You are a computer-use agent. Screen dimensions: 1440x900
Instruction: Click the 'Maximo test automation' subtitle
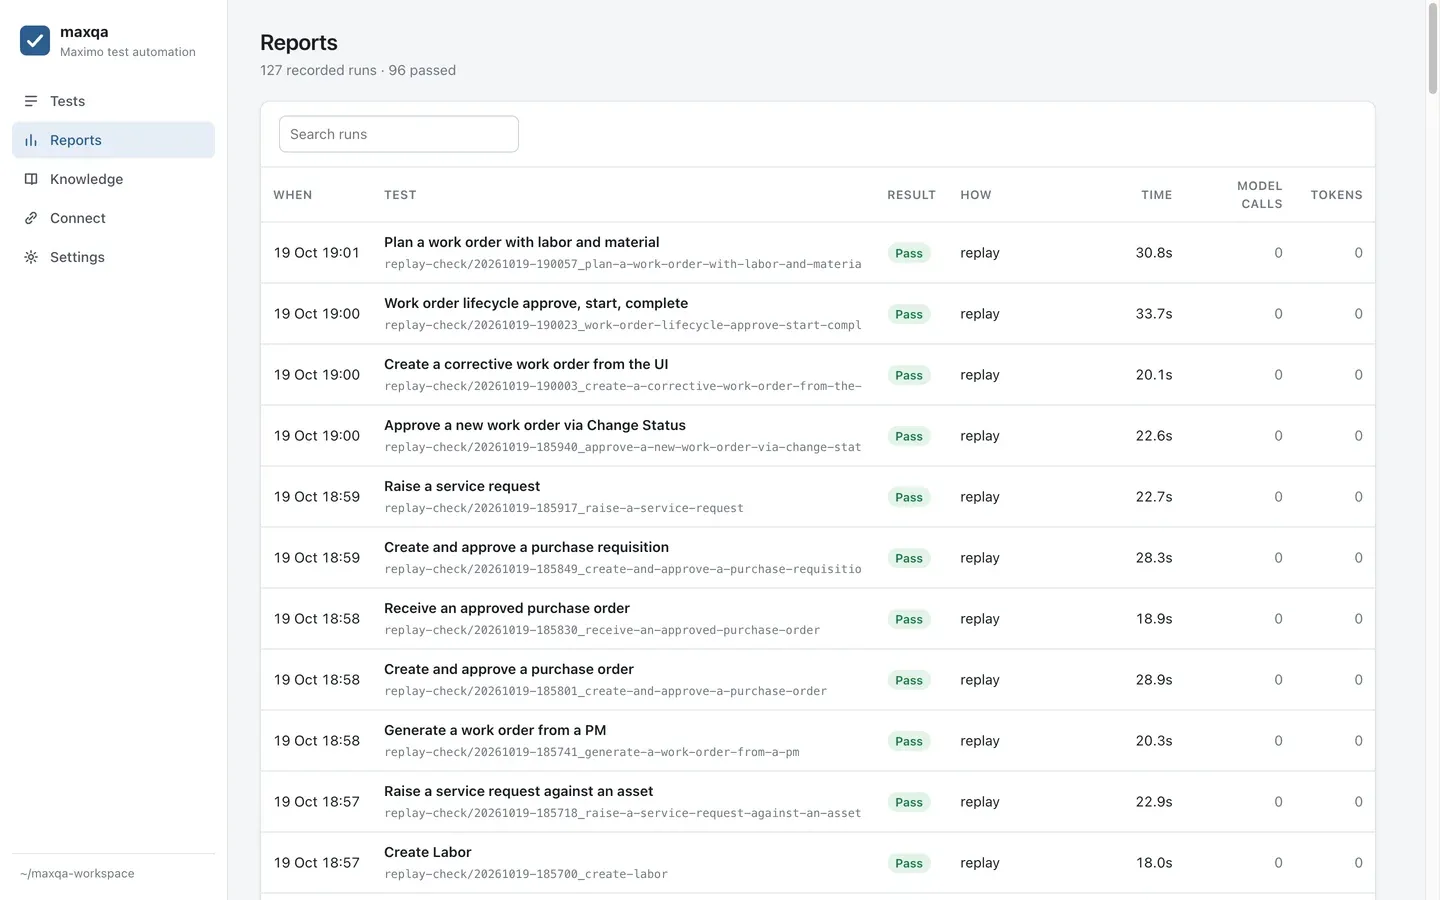(x=128, y=52)
